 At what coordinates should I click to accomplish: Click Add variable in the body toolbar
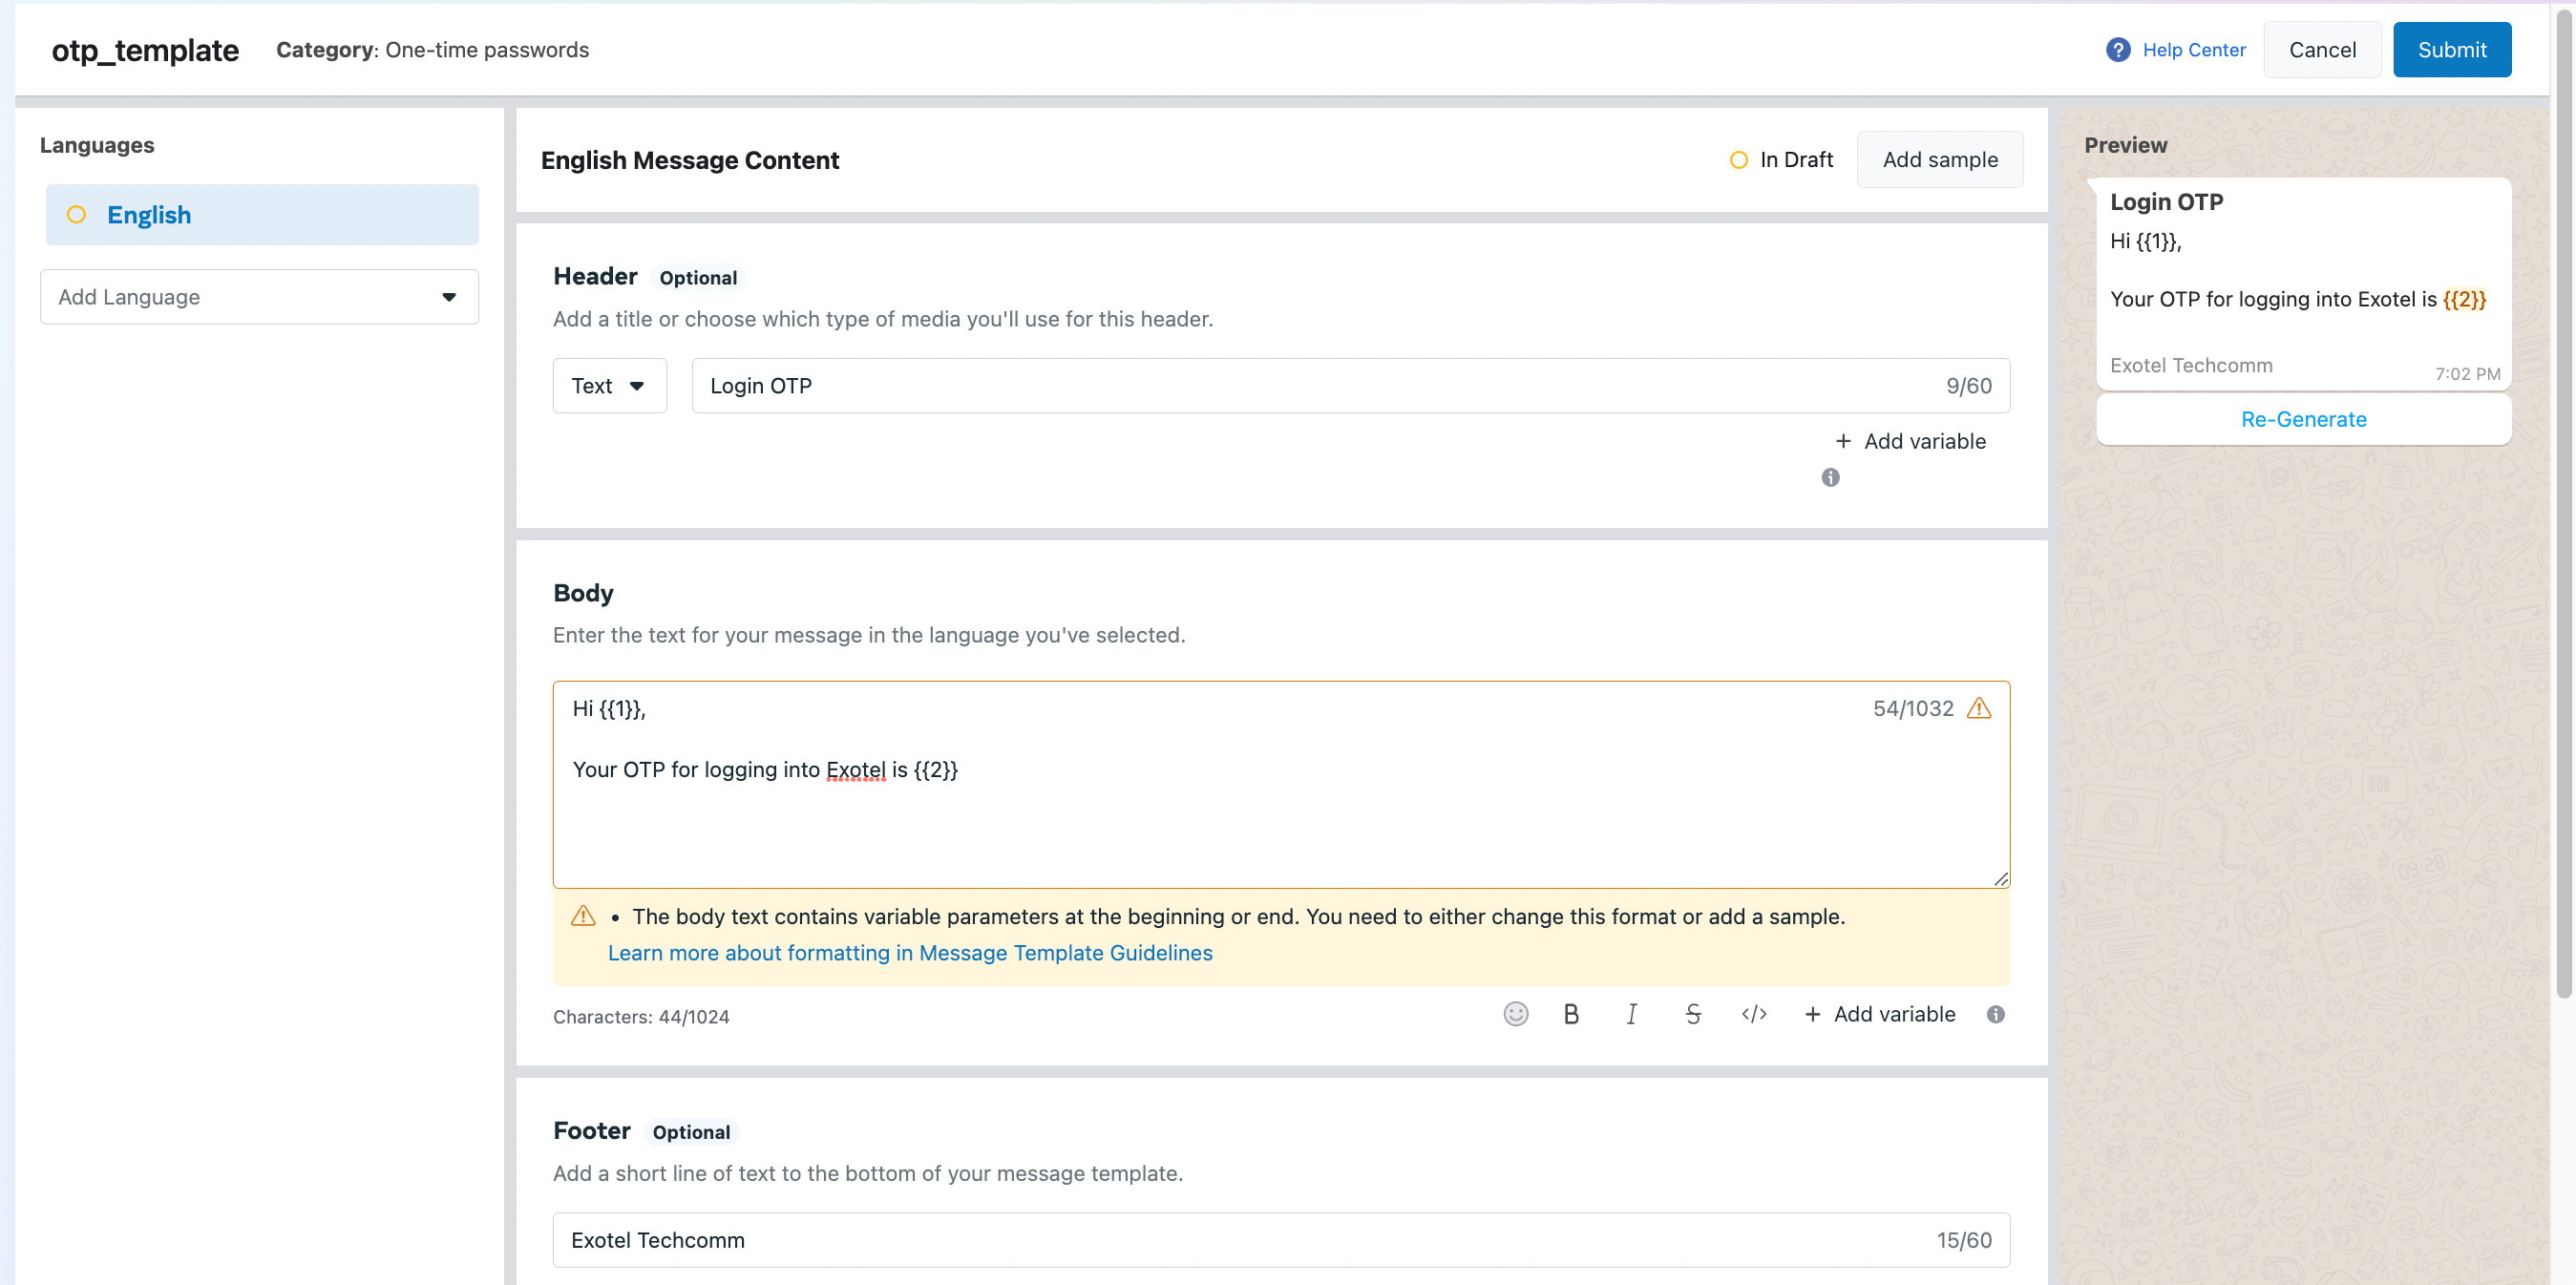pos(1879,1014)
